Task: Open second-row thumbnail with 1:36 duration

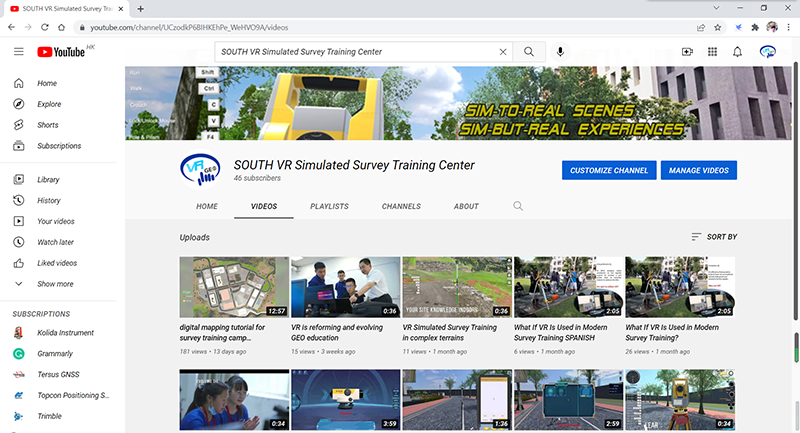Action: (x=457, y=400)
